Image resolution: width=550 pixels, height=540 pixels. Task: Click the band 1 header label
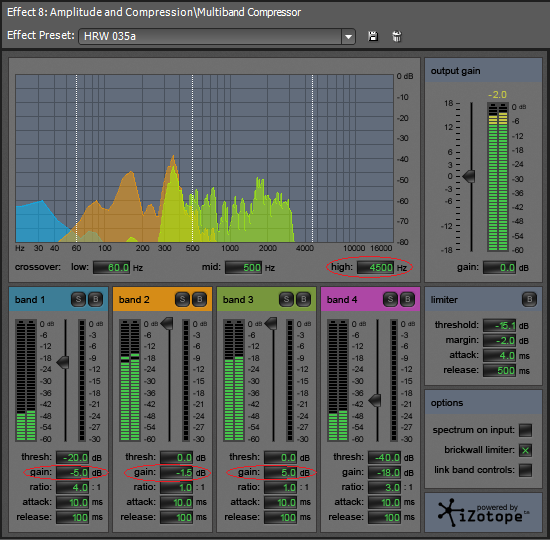tap(29, 300)
